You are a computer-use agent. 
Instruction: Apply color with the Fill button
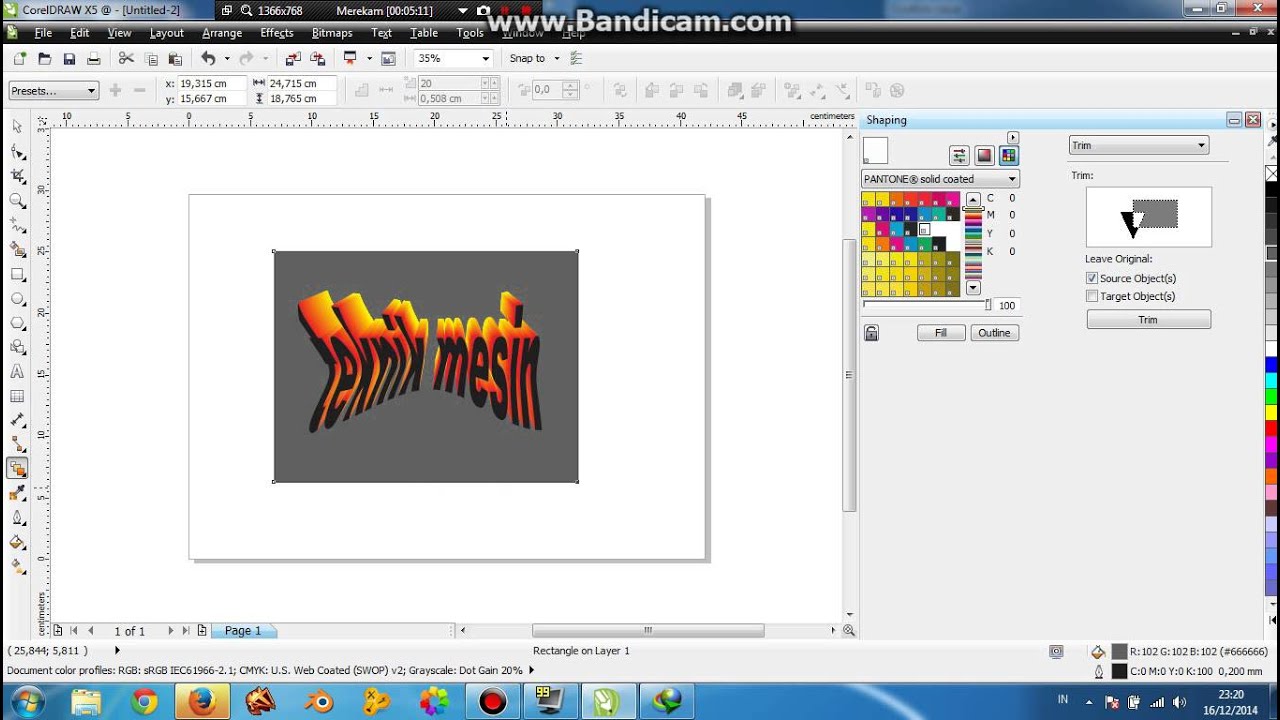(941, 333)
